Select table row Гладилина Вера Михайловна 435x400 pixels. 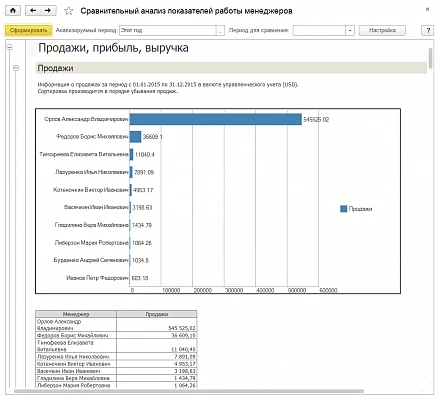(116, 378)
